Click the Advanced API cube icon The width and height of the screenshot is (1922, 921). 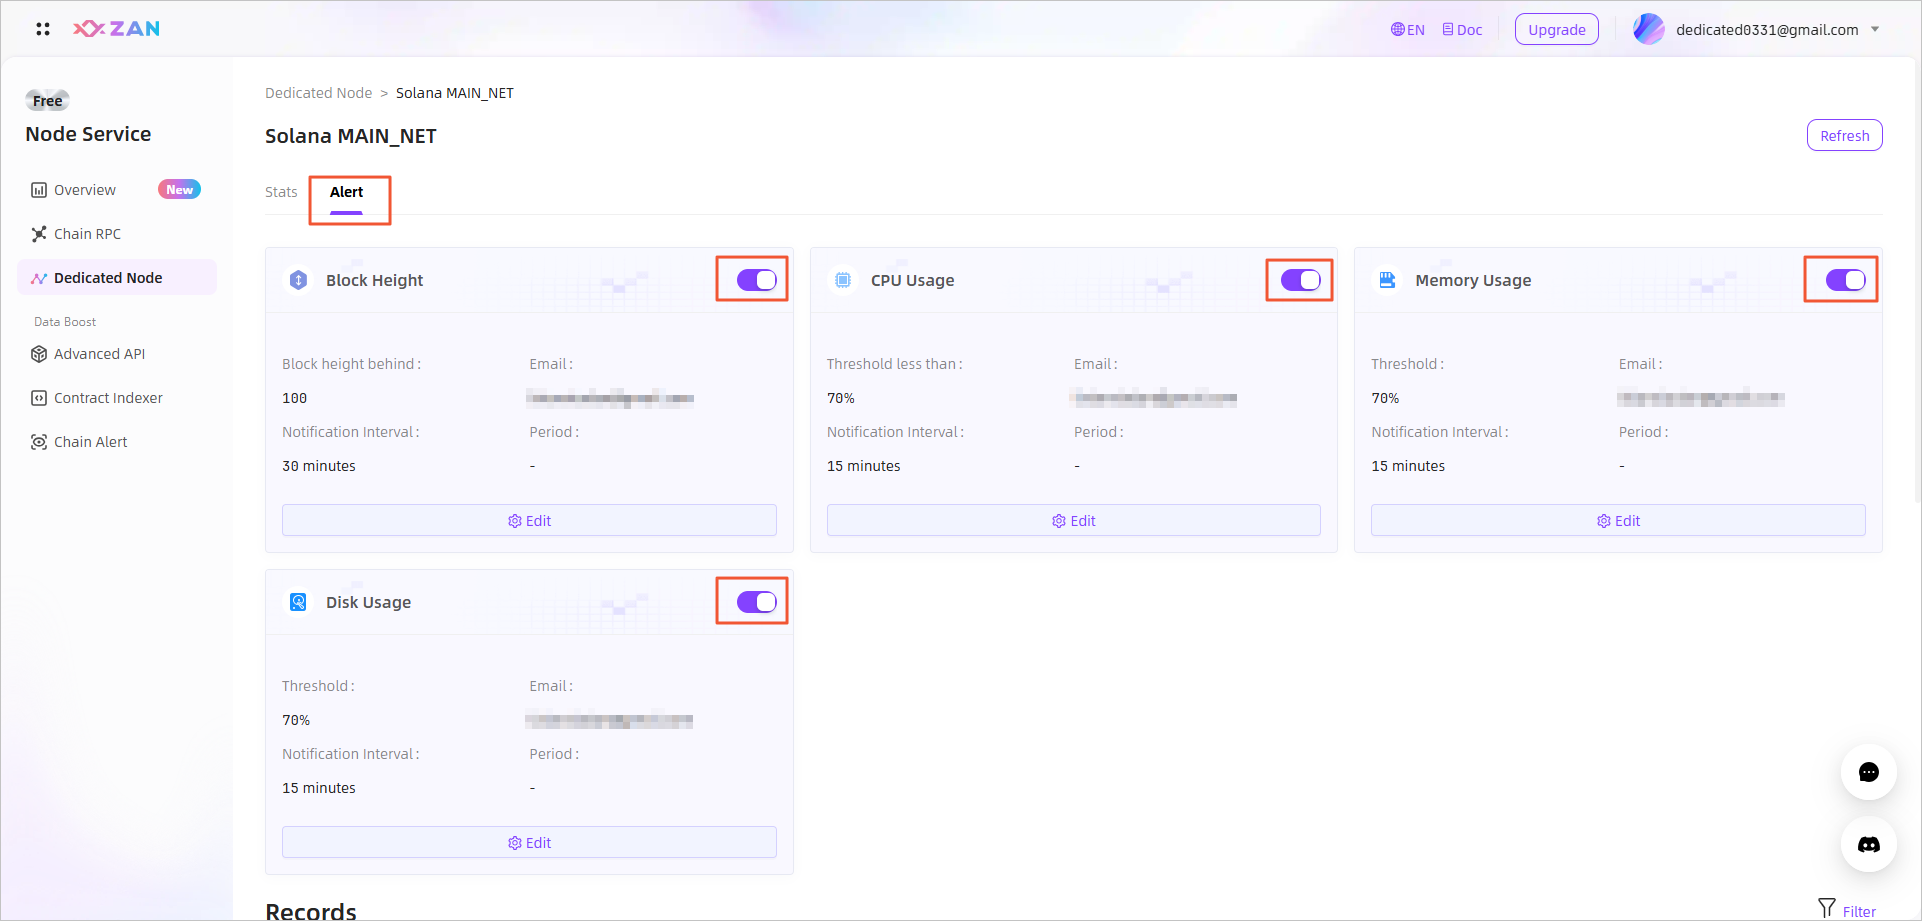pyautogui.click(x=39, y=354)
